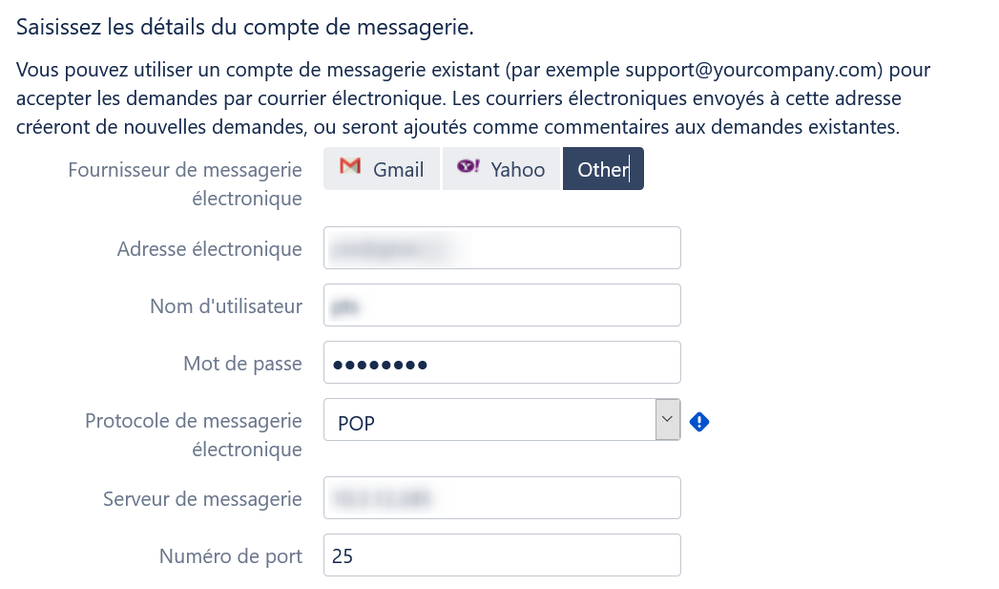This screenshot has height=589, width=999.
Task: Click the "Serveur de messagerie" label
Action: [203, 498]
